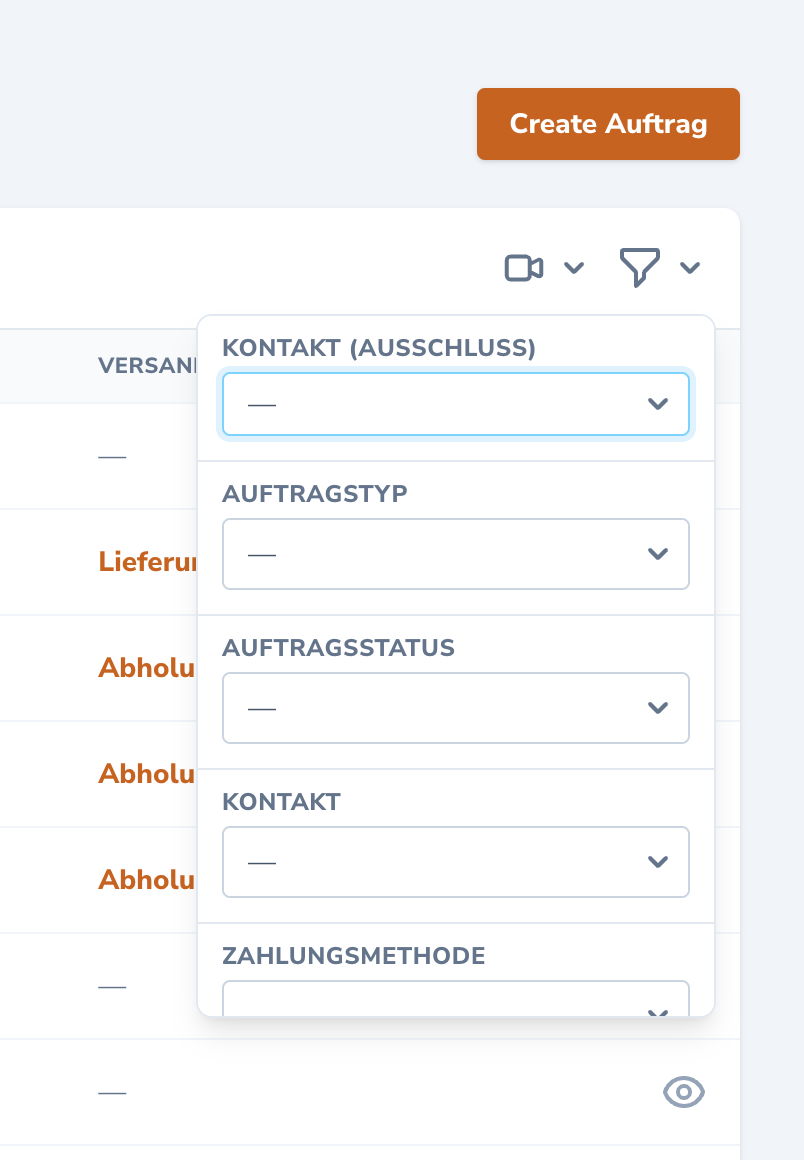804x1160 pixels.
Task: Click the second Abholung link
Action: [x=147, y=774]
